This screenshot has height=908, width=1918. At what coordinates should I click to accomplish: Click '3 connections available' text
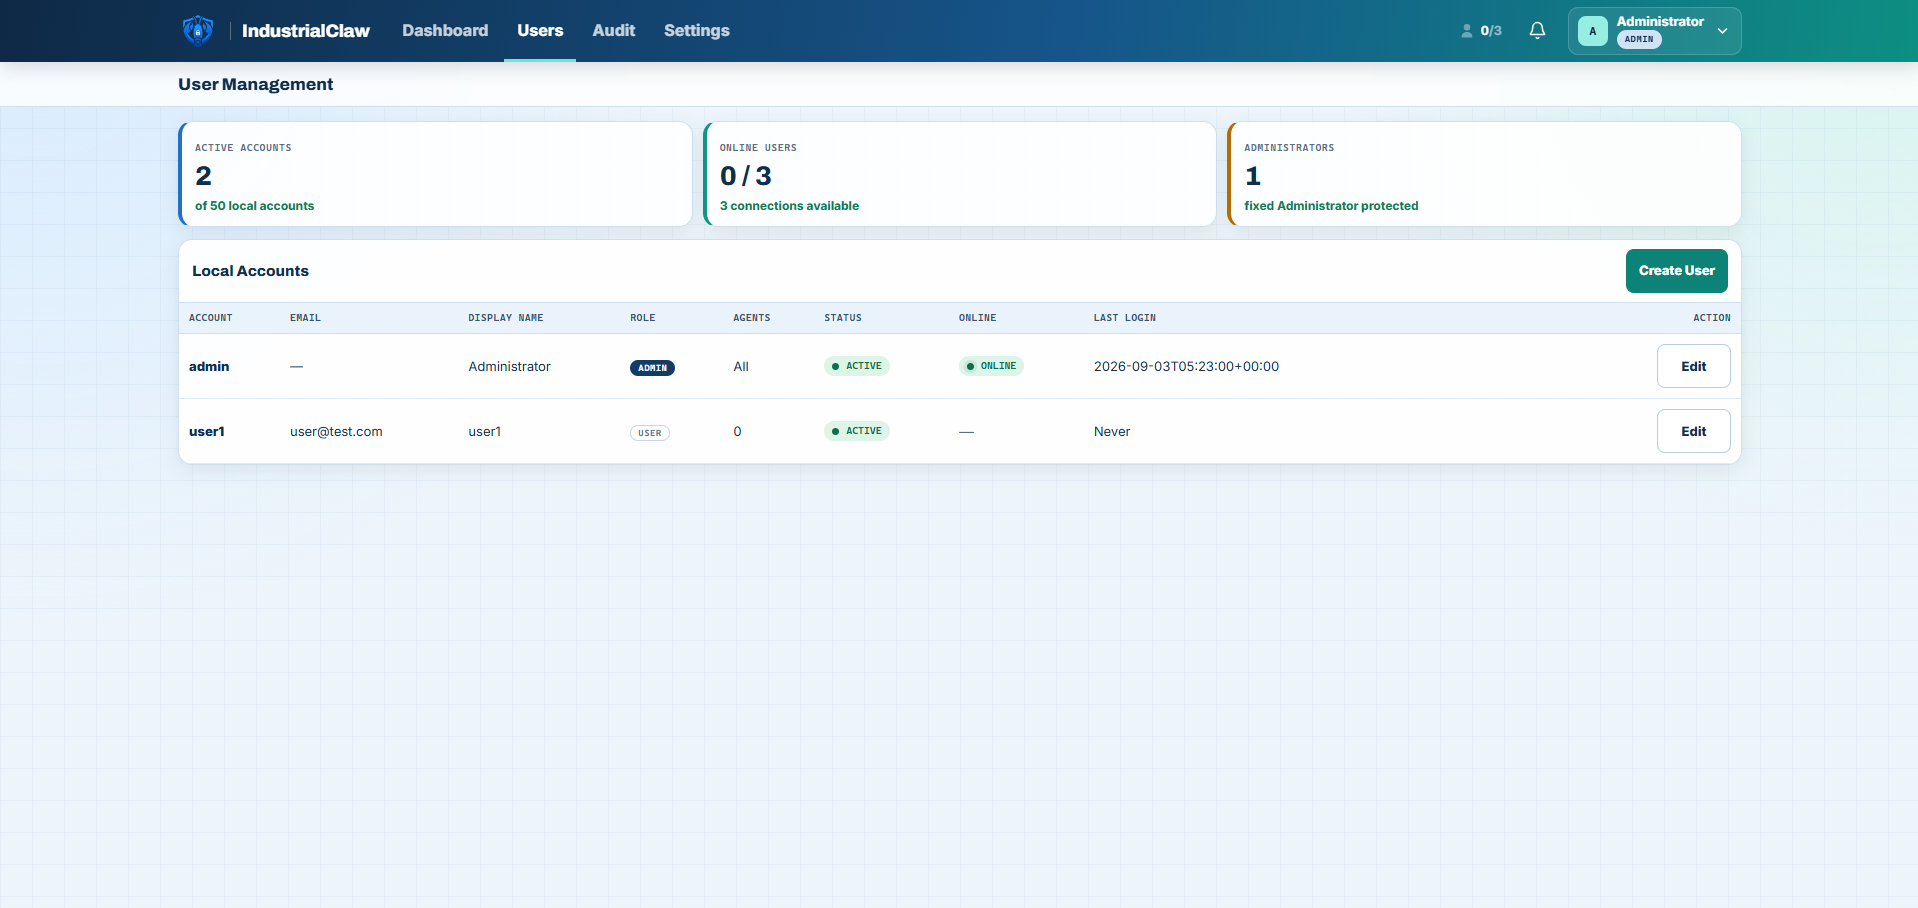tap(790, 206)
